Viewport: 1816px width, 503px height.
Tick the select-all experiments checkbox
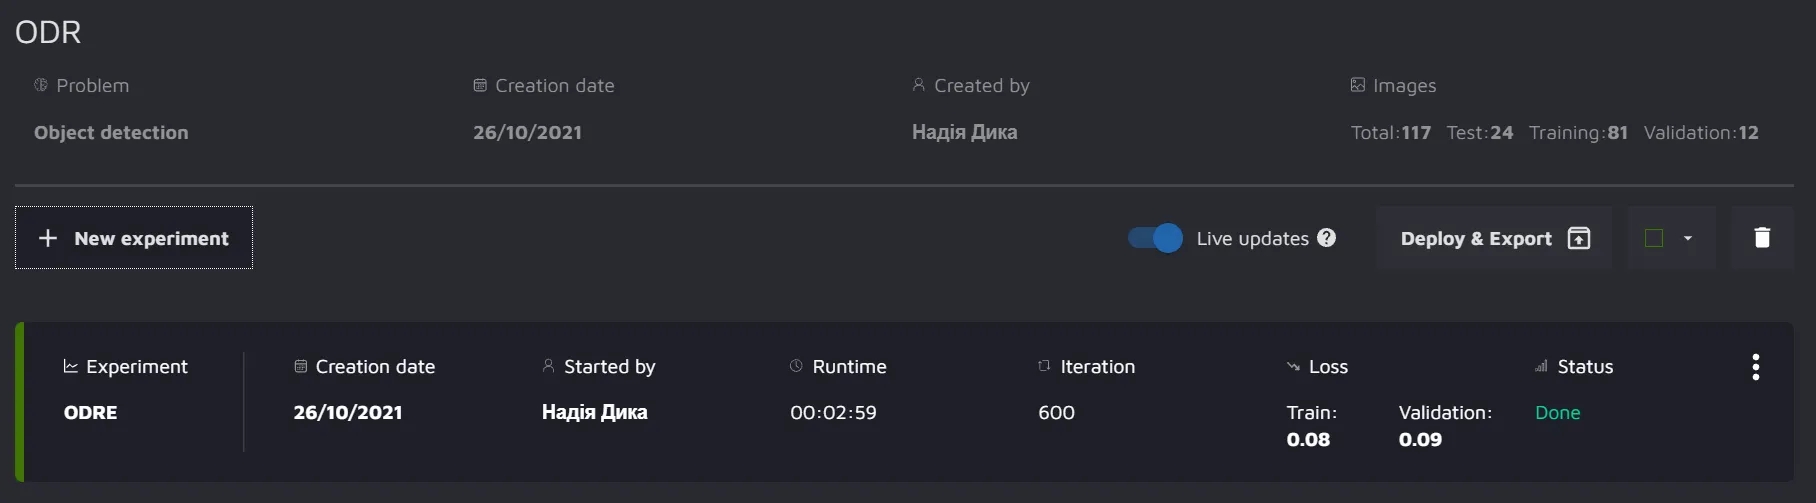[x=1654, y=238]
